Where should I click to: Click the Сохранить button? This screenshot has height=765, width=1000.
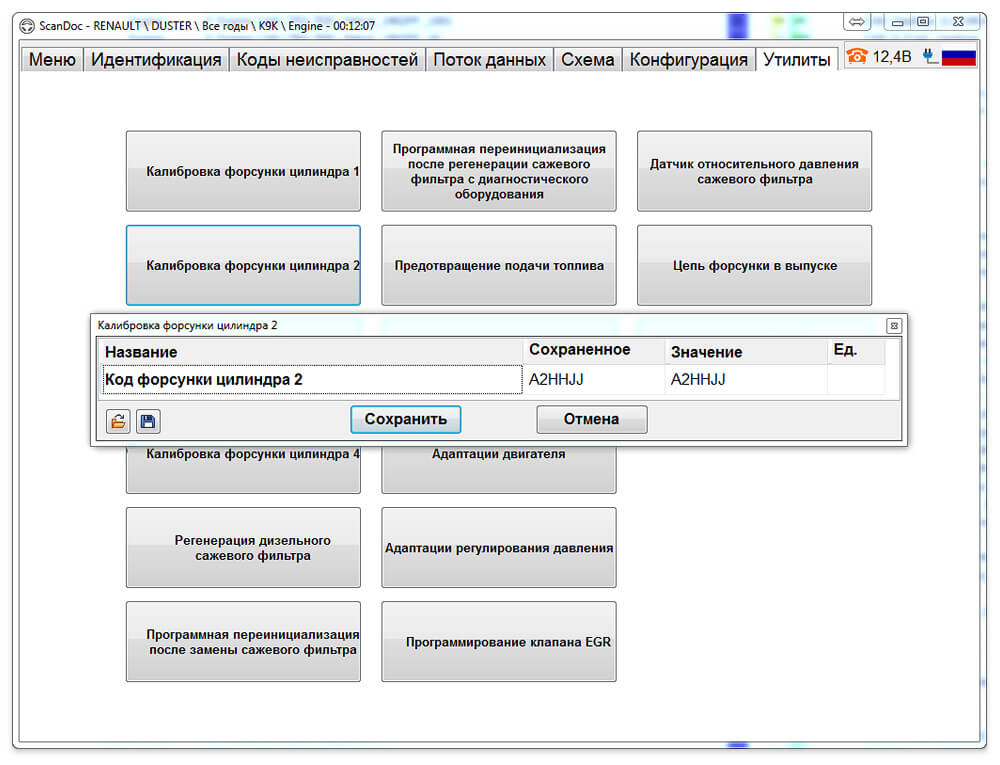(406, 419)
